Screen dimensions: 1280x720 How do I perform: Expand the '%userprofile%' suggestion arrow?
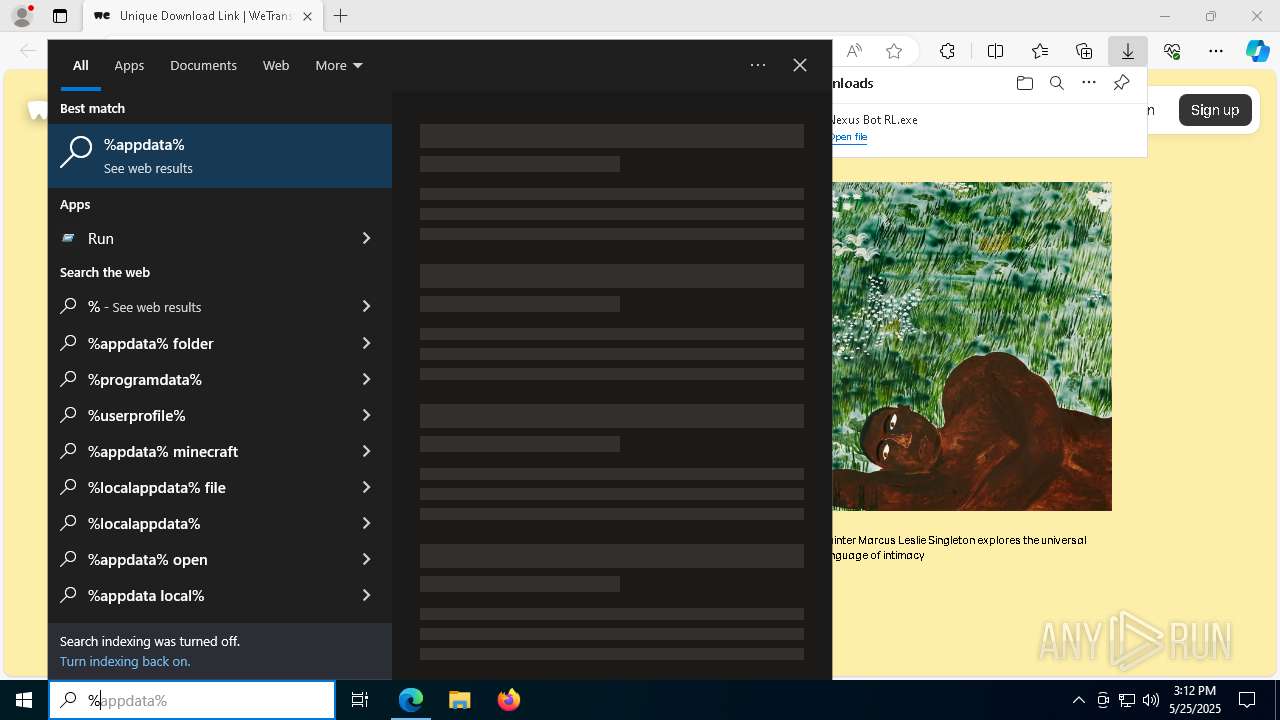point(366,415)
